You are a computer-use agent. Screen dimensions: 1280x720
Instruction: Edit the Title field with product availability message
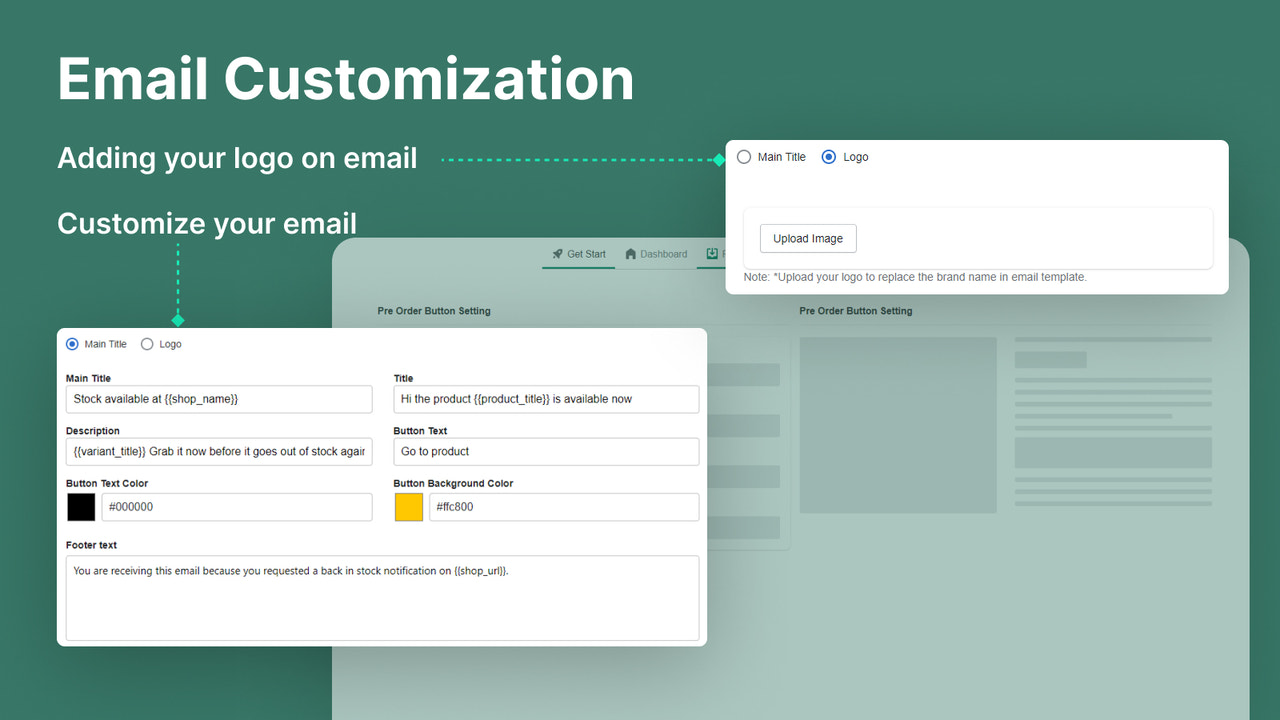coord(546,399)
